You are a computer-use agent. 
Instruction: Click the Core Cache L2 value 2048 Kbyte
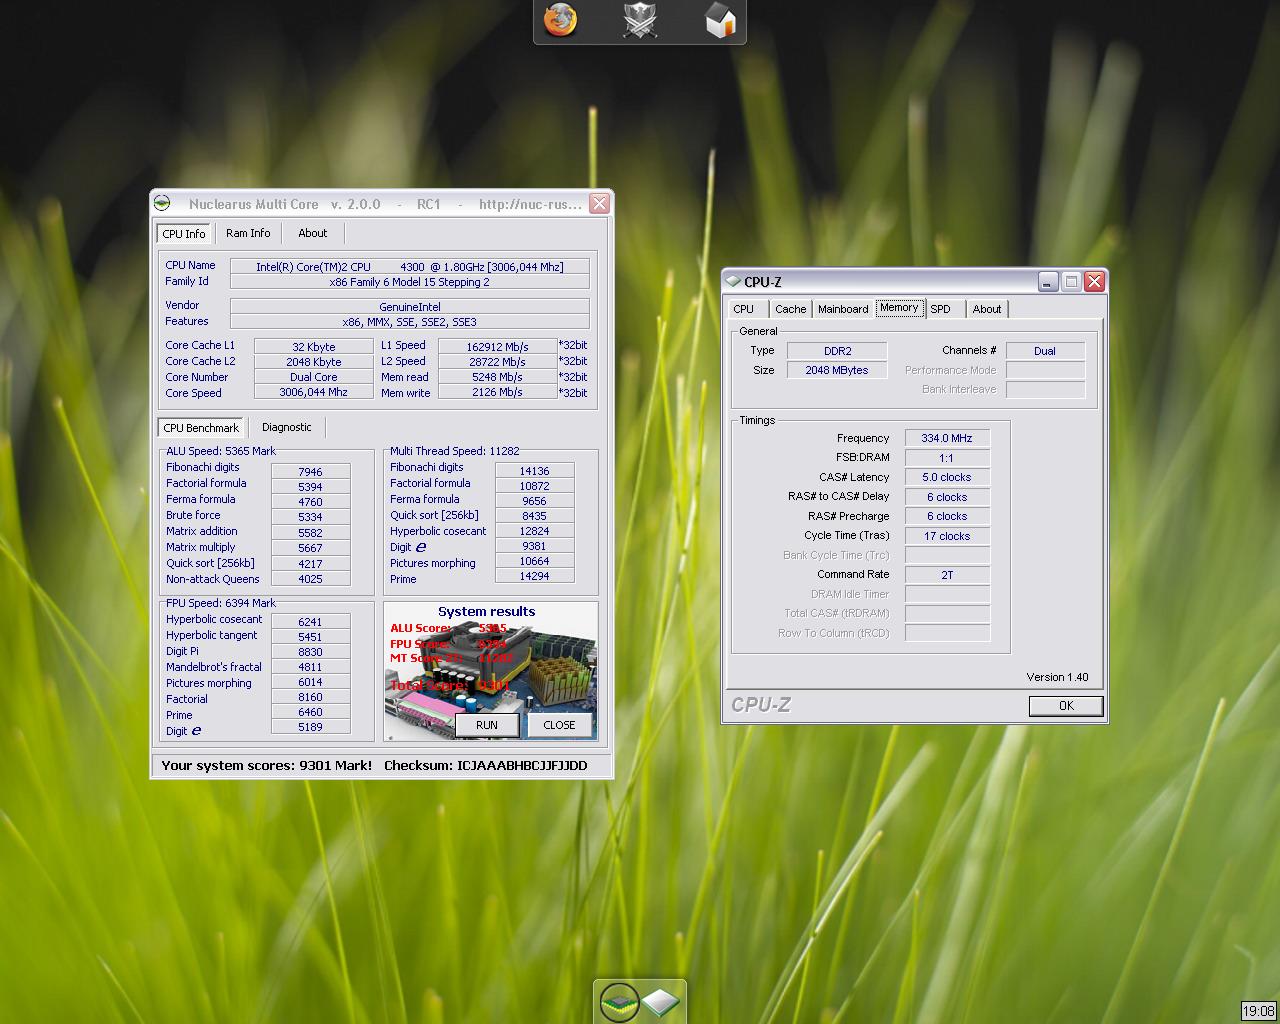point(314,362)
